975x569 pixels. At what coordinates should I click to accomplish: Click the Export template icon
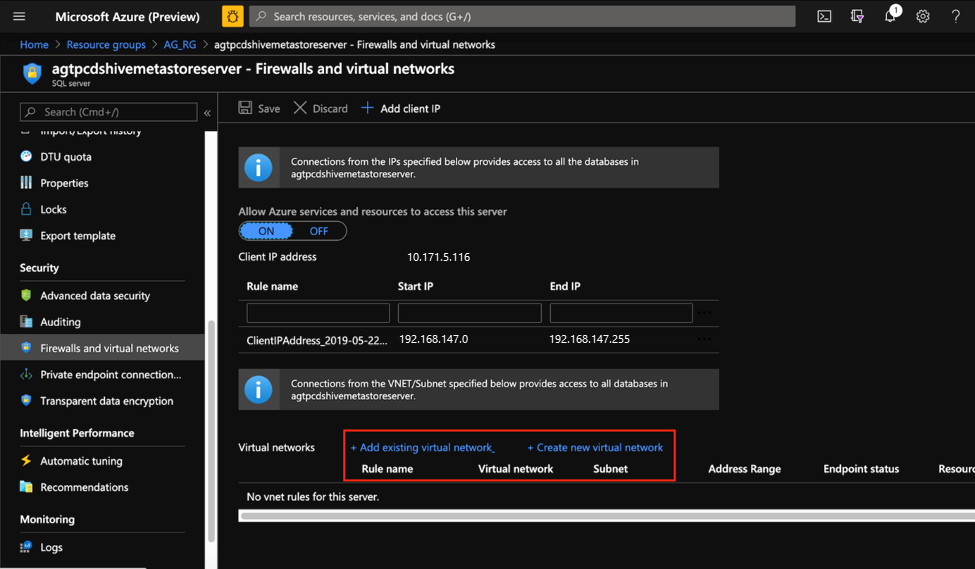pyautogui.click(x=26, y=235)
